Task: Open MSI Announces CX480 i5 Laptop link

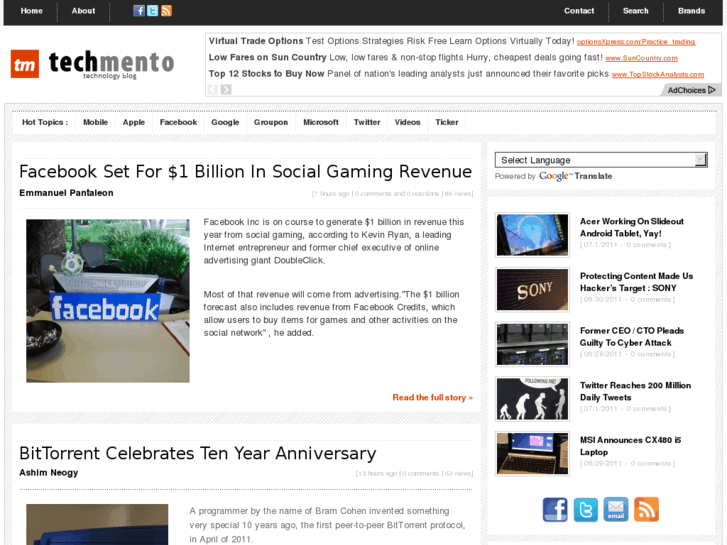Action: 631,446
